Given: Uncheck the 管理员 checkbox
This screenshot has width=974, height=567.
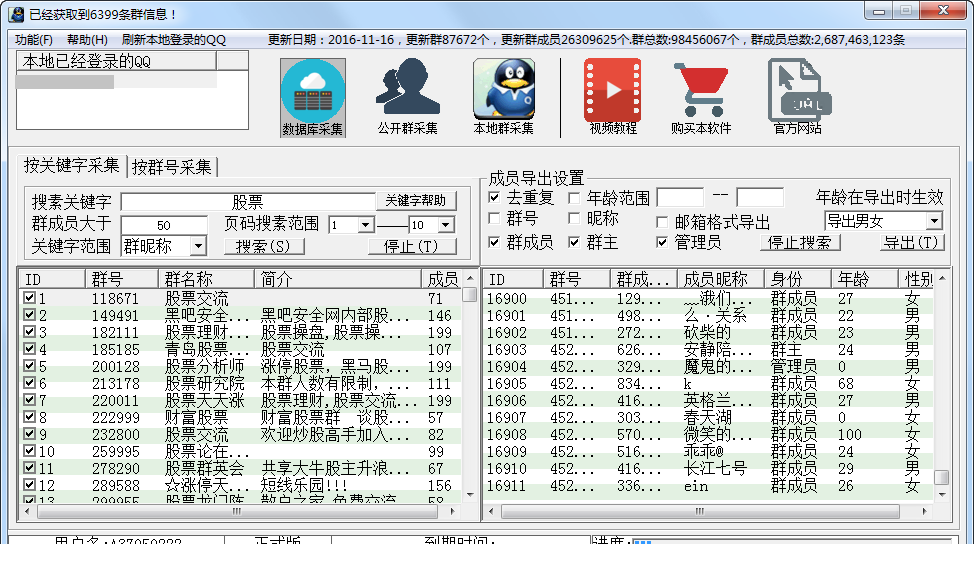Looking at the screenshot, I should [x=663, y=242].
